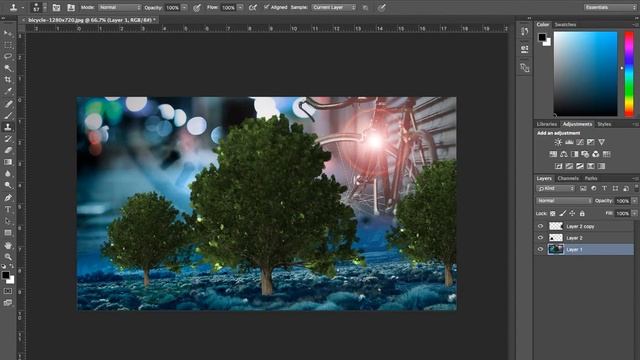This screenshot has height=360, width=640.
Task: Open the layer blend mode Normal dropdown
Action: click(564, 201)
